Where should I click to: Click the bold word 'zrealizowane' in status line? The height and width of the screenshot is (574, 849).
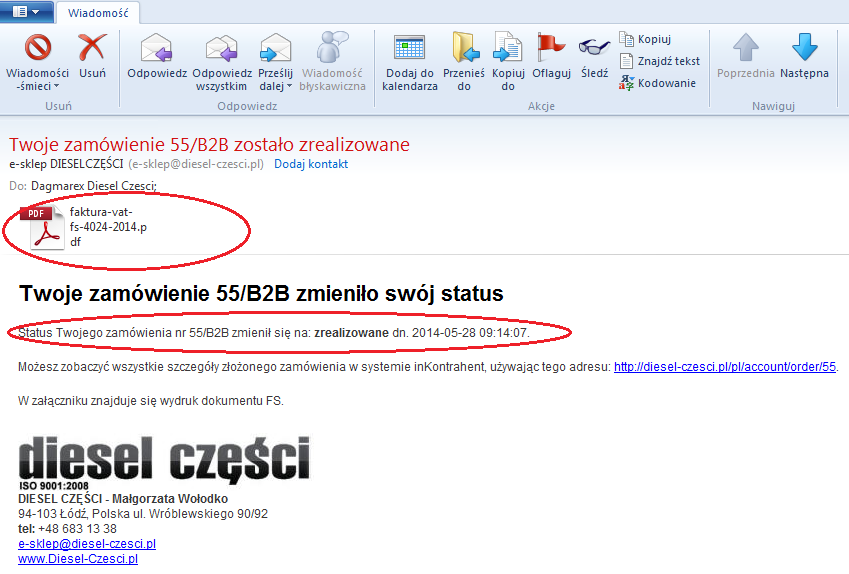point(351,332)
